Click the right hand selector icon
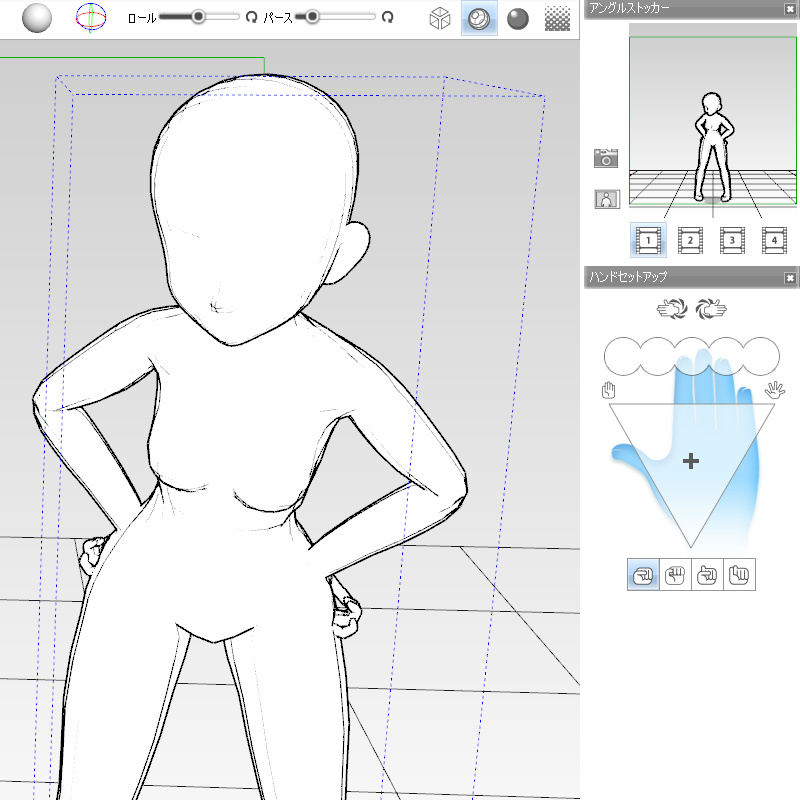The height and width of the screenshot is (800, 800). point(709,309)
